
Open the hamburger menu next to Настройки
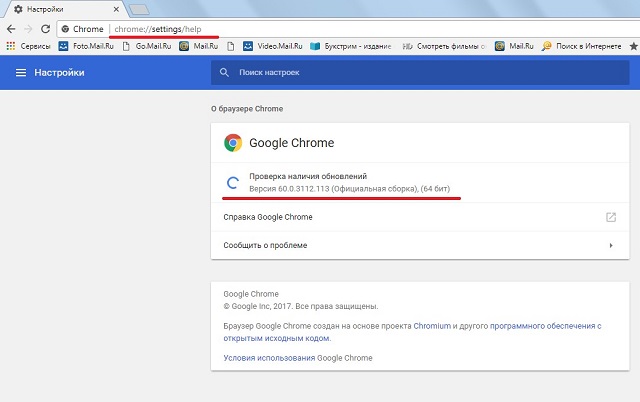21,73
